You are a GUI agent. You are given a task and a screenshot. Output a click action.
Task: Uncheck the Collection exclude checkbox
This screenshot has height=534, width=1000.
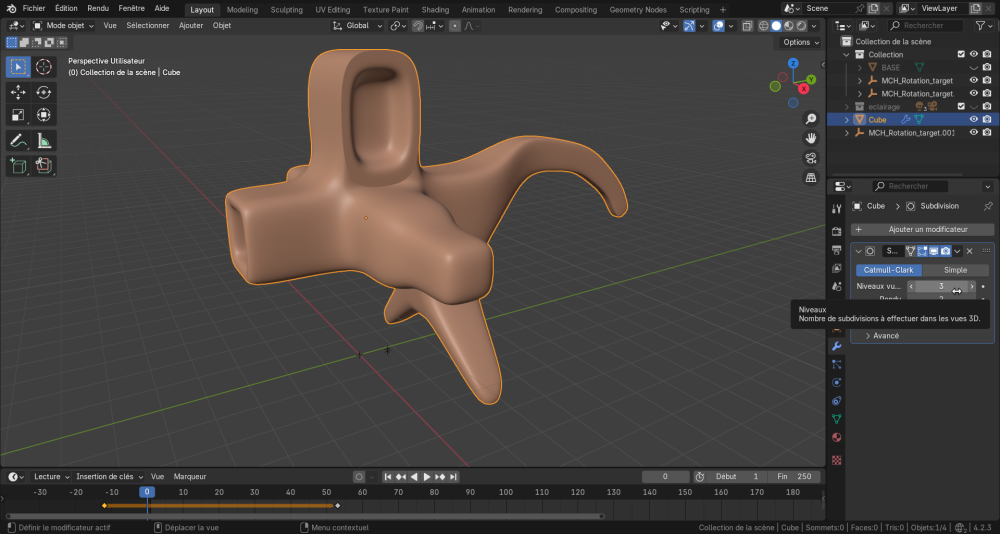(961, 55)
